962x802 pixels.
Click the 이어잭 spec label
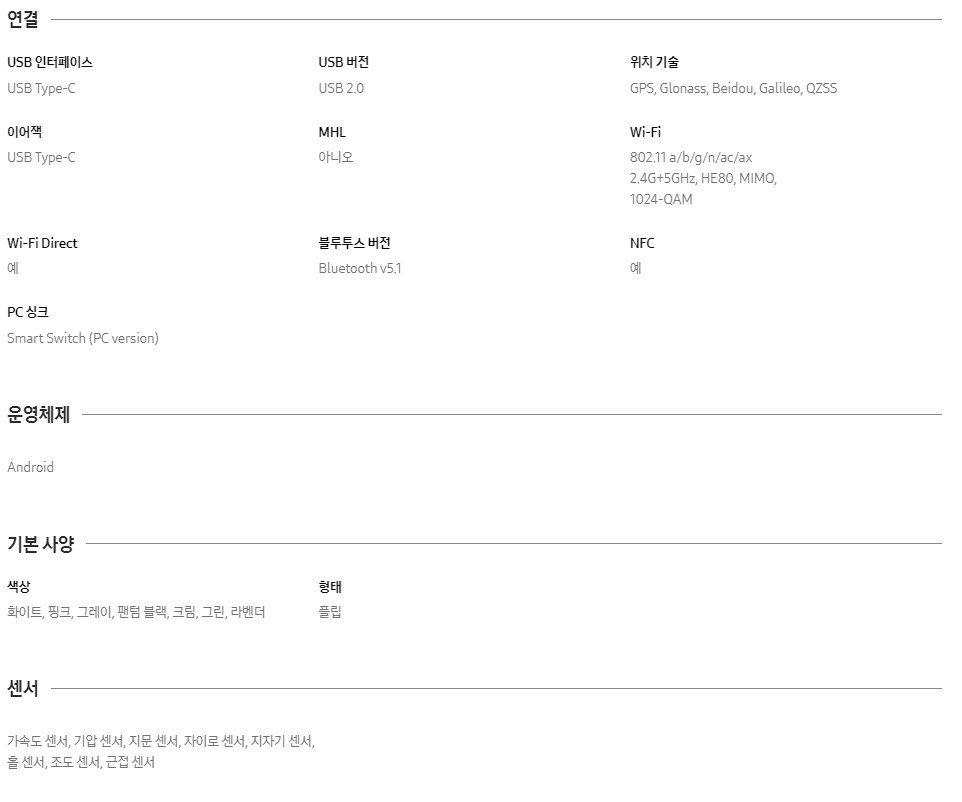(x=25, y=132)
